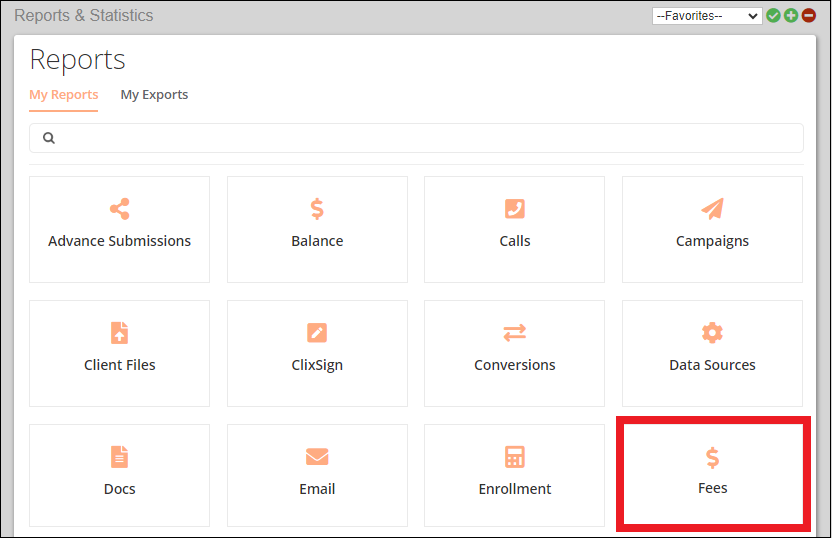Viewport: 832px width, 538px height.
Task: Click the ClixSign pencil icon
Action: (317, 333)
